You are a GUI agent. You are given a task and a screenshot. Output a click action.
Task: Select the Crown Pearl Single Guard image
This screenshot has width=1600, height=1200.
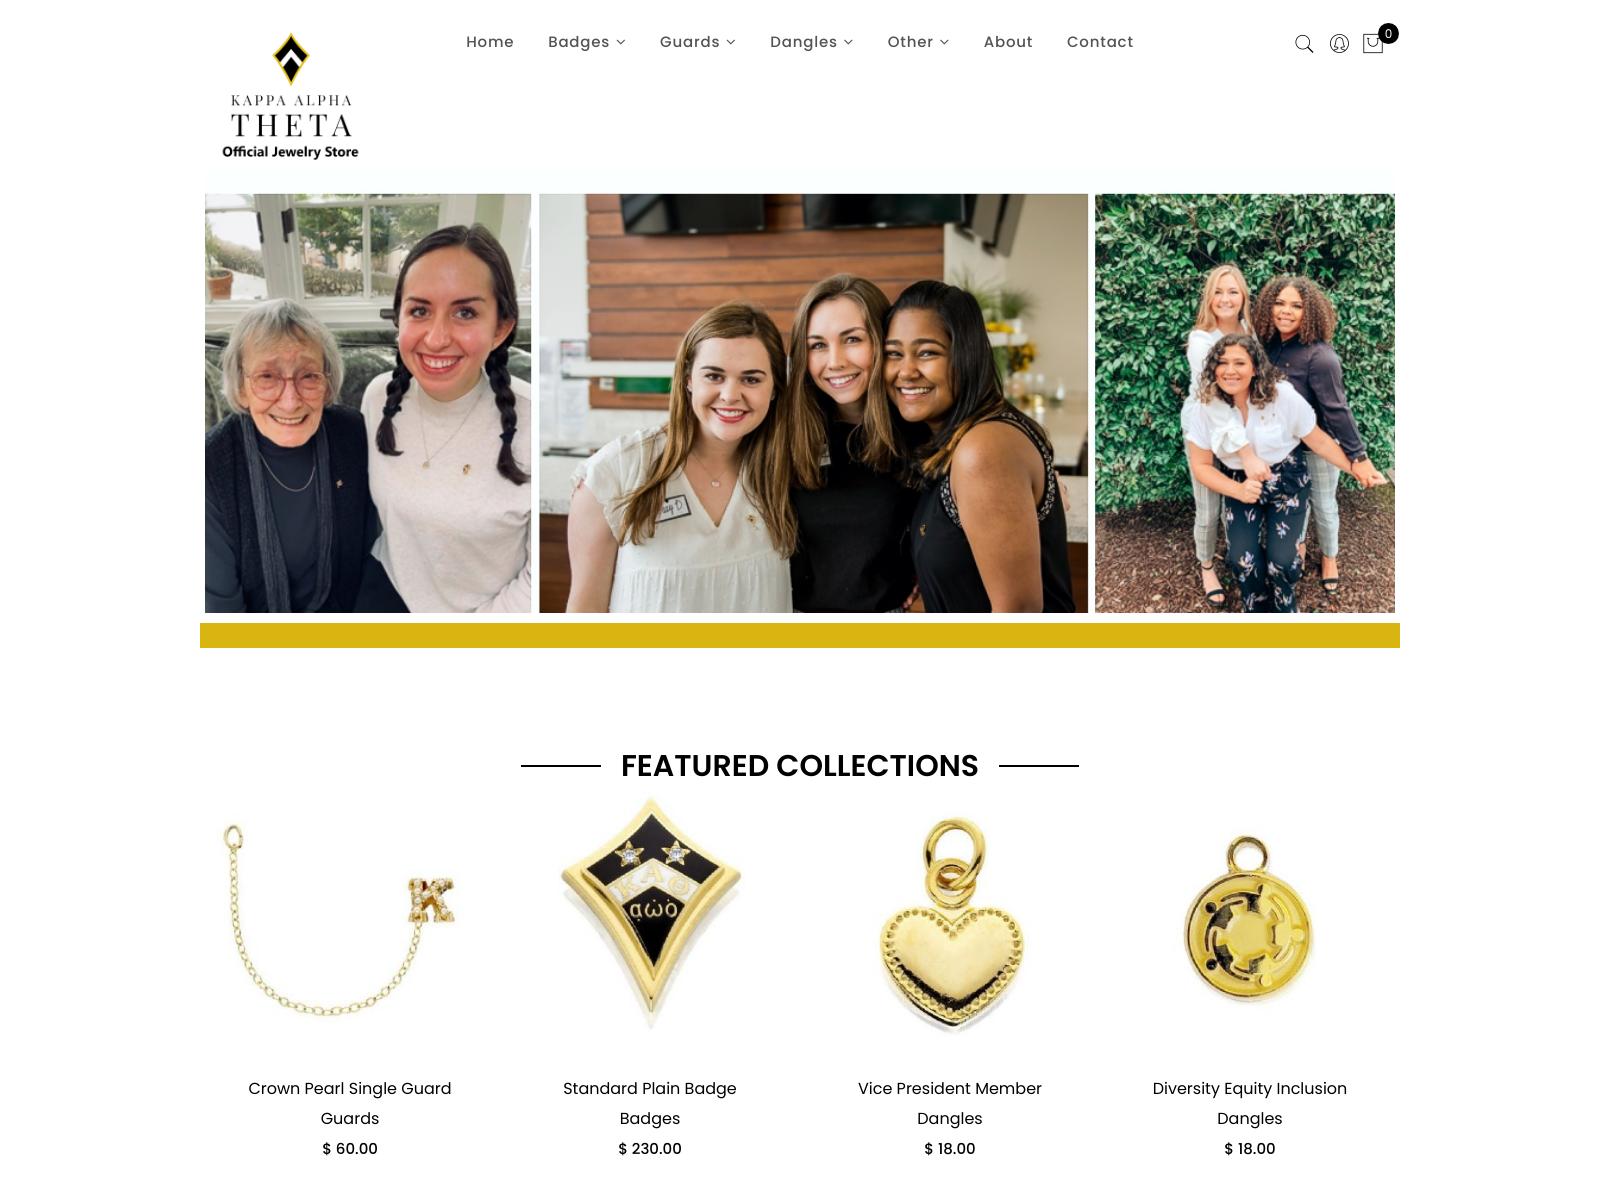[x=350, y=918]
